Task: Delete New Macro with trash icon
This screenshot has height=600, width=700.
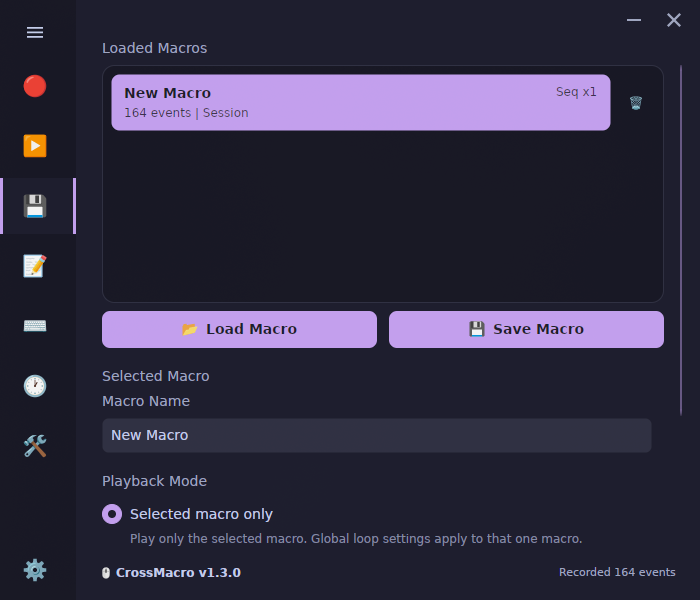Action: 636,103
